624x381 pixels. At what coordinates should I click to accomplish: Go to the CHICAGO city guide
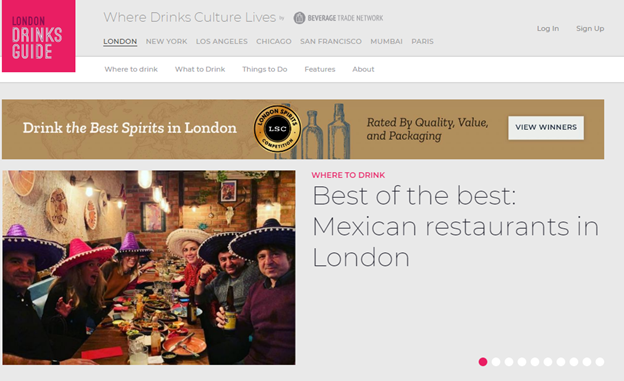click(274, 41)
